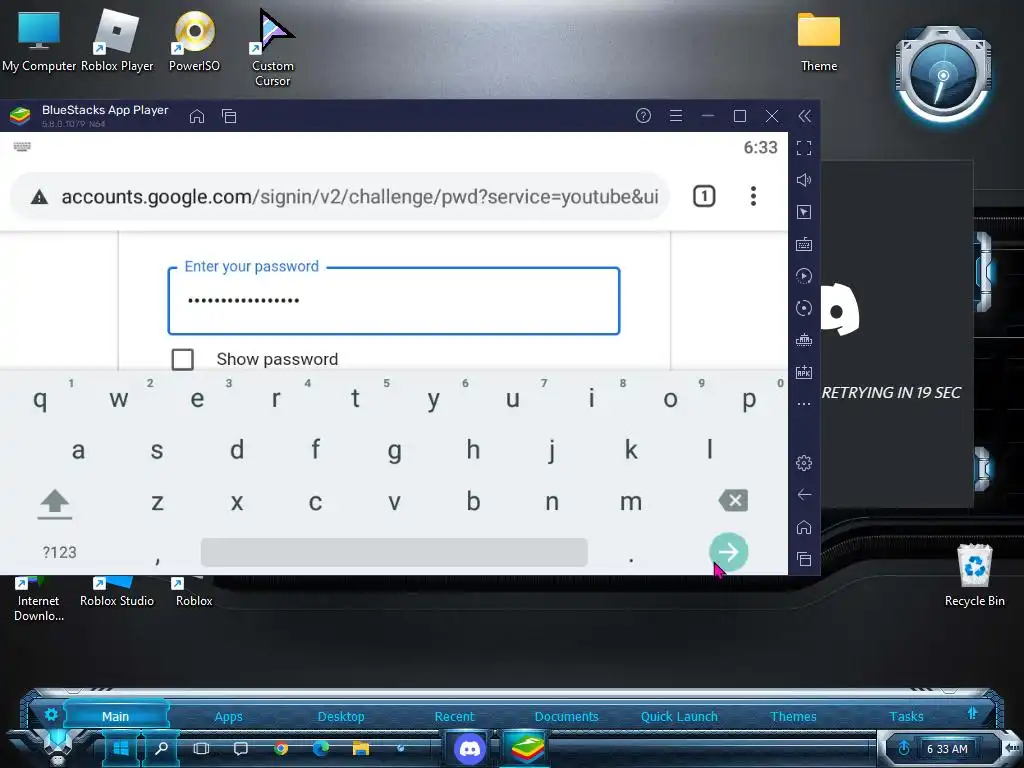This screenshot has width=1024, height=768.
Task: Tap the q key
Action: (40, 398)
